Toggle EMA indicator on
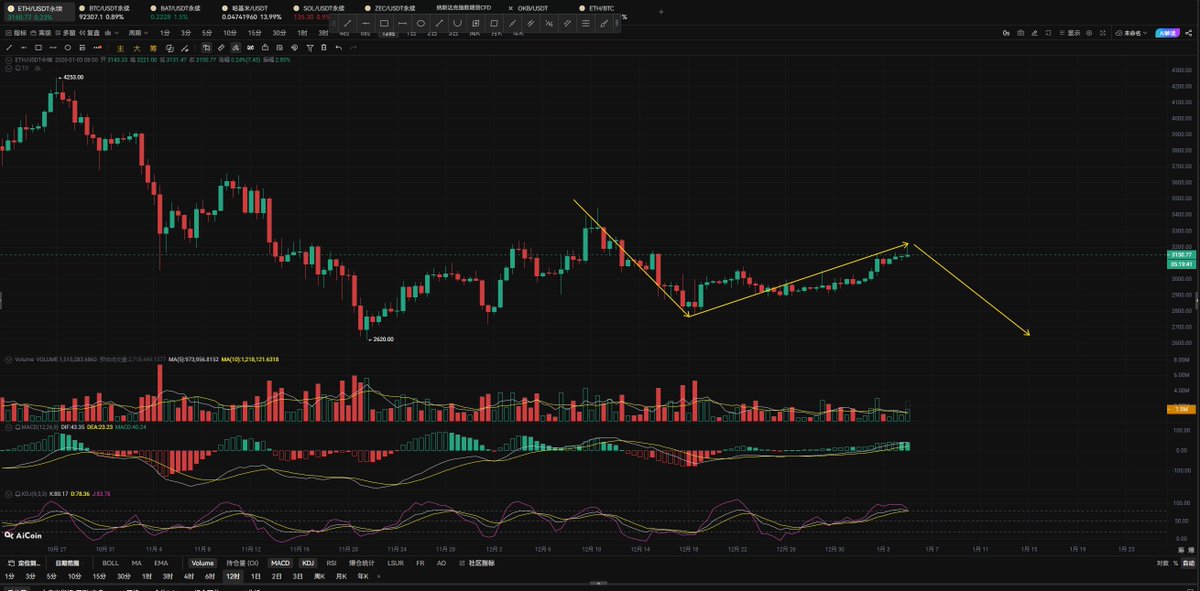This screenshot has width=1200, height=591. tap(161, 563)
